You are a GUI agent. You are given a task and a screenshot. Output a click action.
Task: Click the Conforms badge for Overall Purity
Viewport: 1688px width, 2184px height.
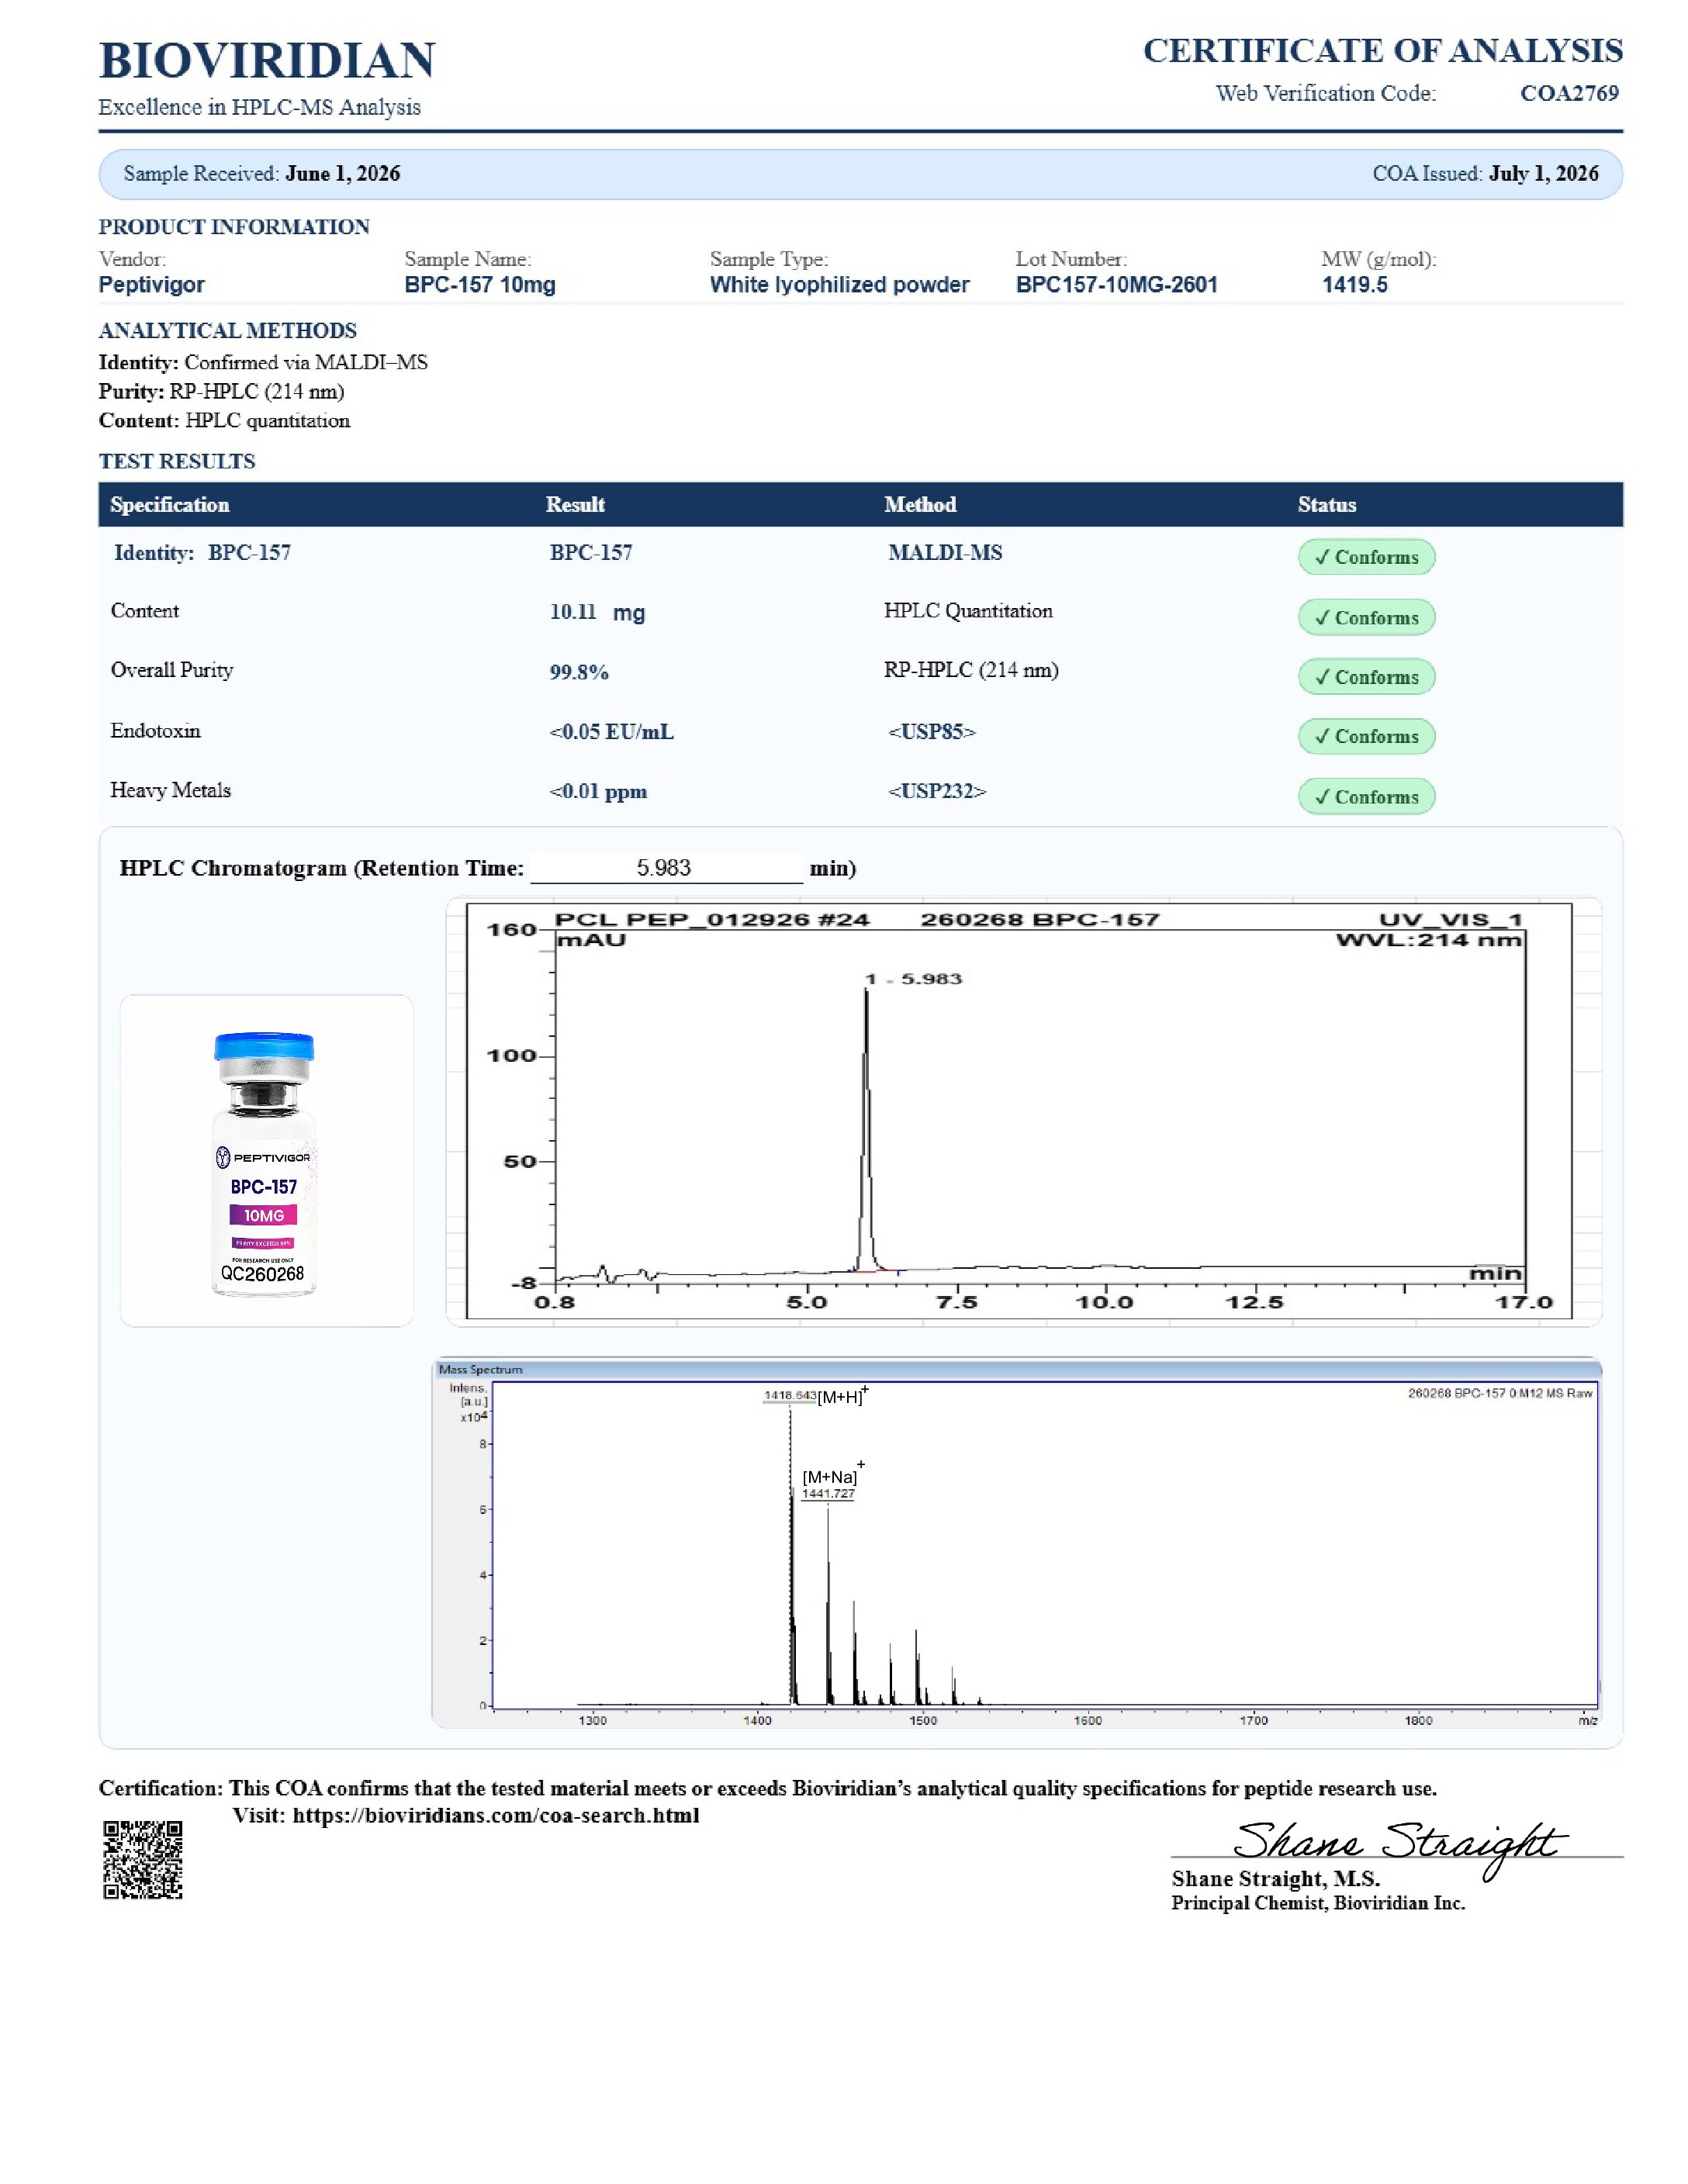(1366, 677)
